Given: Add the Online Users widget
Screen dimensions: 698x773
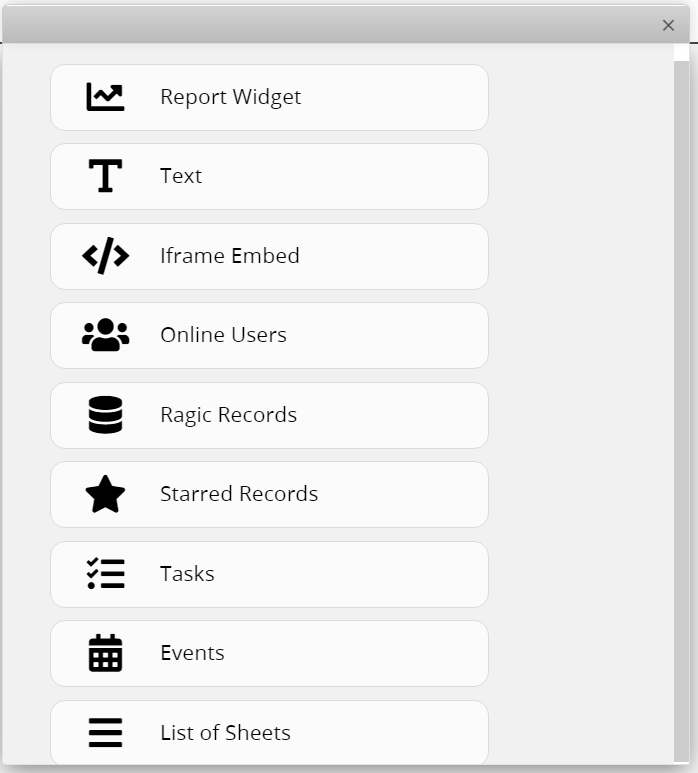Looking at the screenshot, I should point(269,335).
